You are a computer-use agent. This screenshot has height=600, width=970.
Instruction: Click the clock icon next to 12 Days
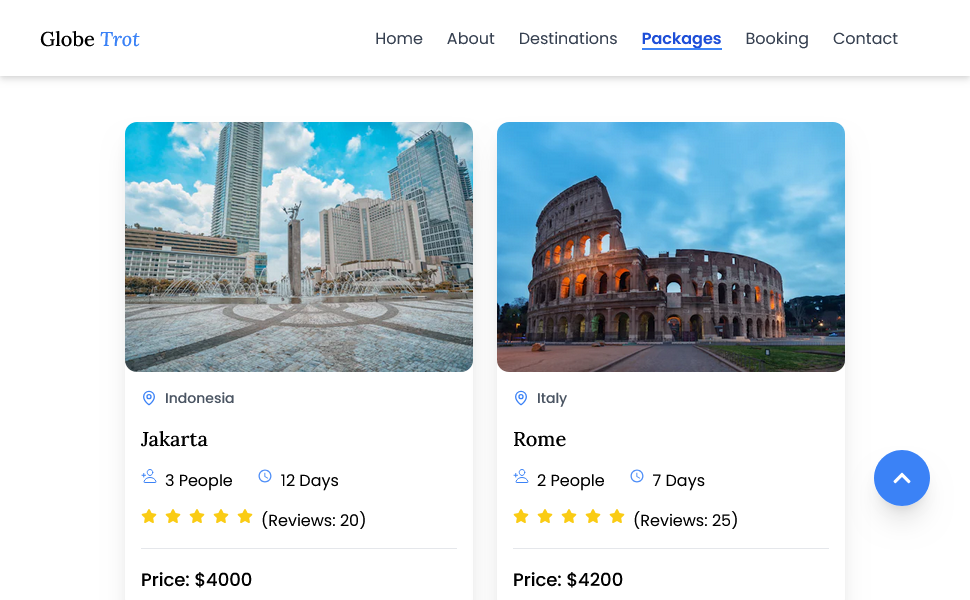tap(265, 477)
